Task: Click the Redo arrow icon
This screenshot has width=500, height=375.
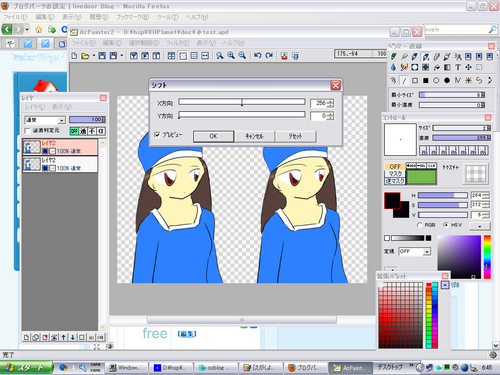Action: pos(269,56)
